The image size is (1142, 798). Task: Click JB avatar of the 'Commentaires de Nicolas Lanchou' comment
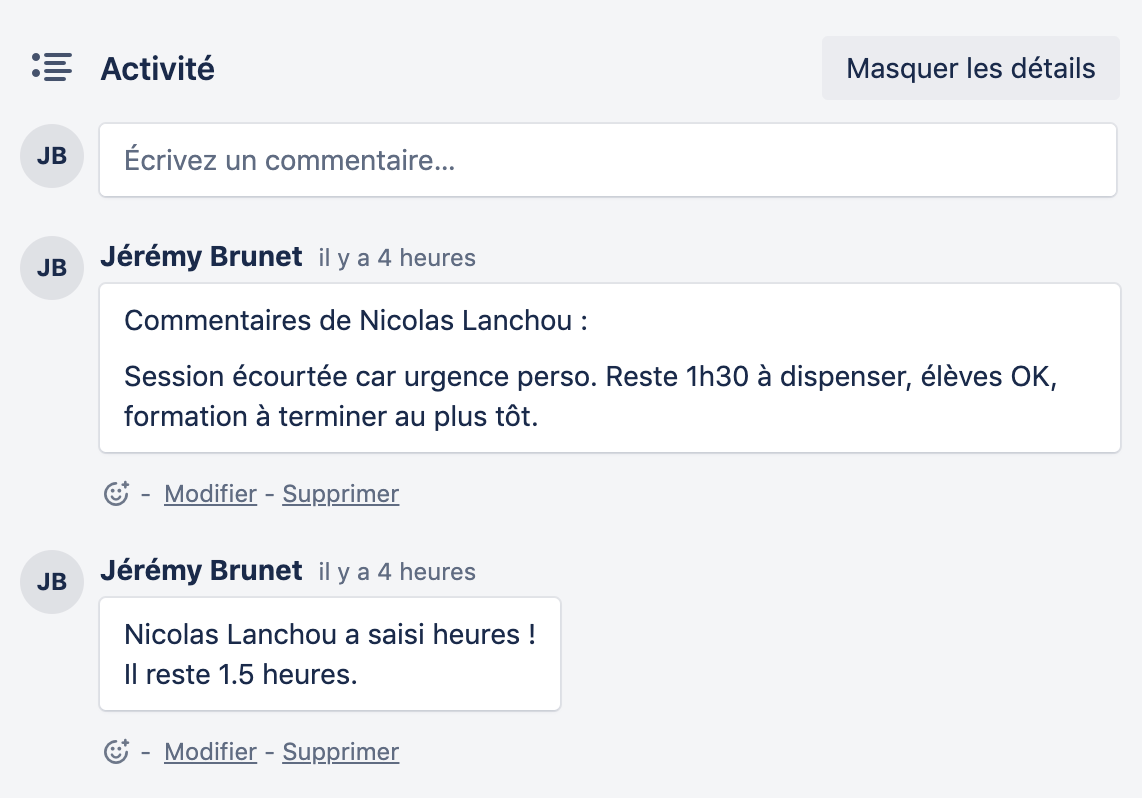[x=52, y=268]
